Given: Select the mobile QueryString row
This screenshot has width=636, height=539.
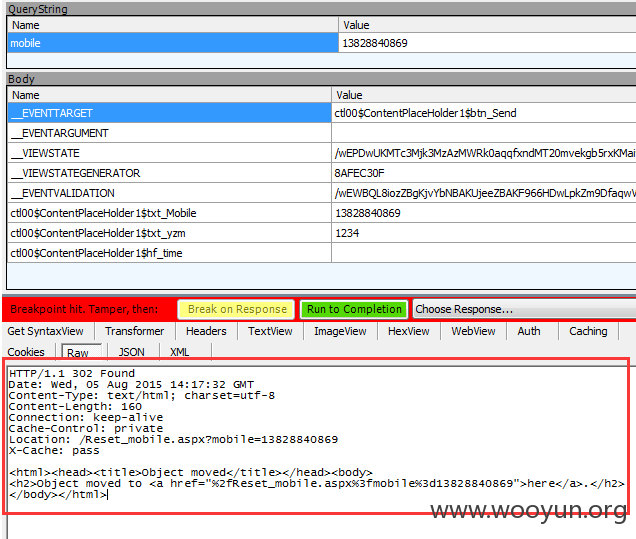Looking at the screenshot, I should click(173, 43).
